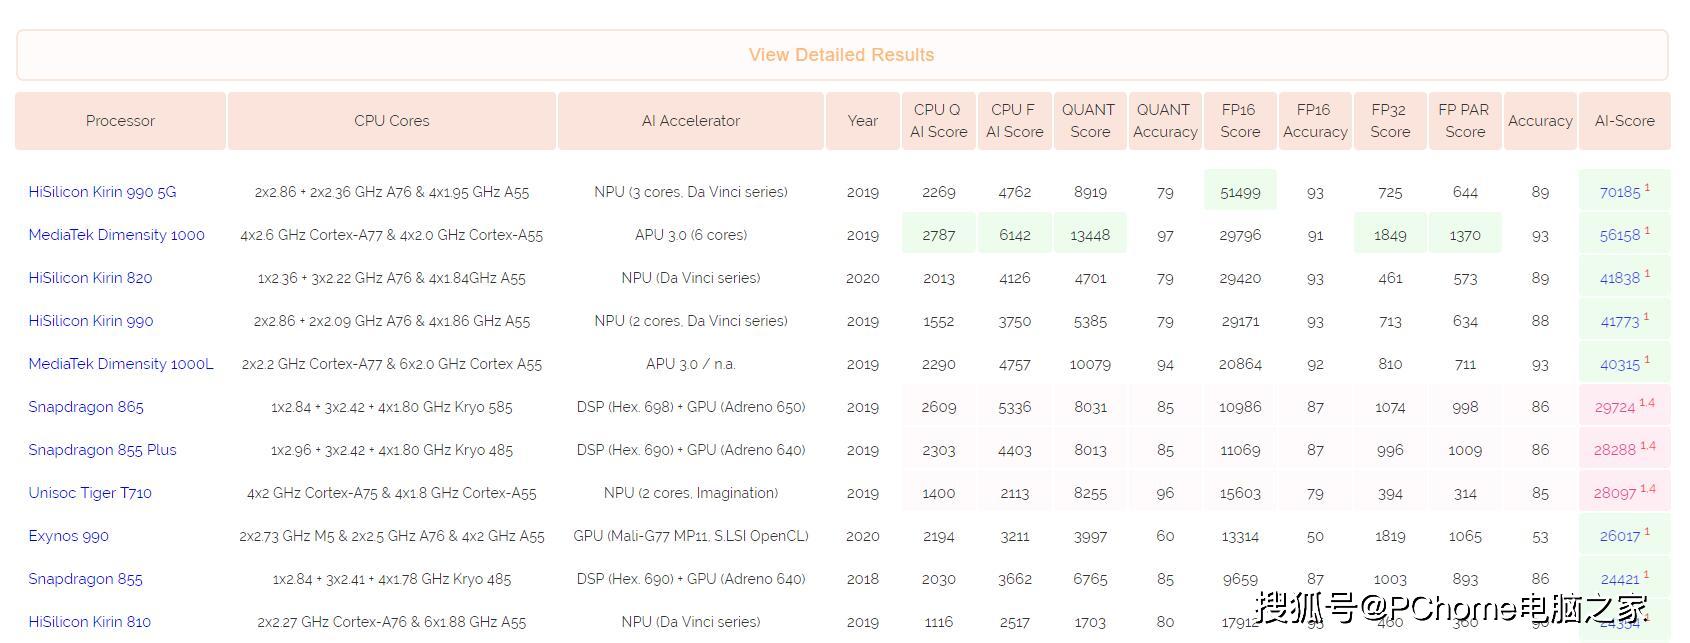Sort by the AI-Score column header

(1624, 121)
